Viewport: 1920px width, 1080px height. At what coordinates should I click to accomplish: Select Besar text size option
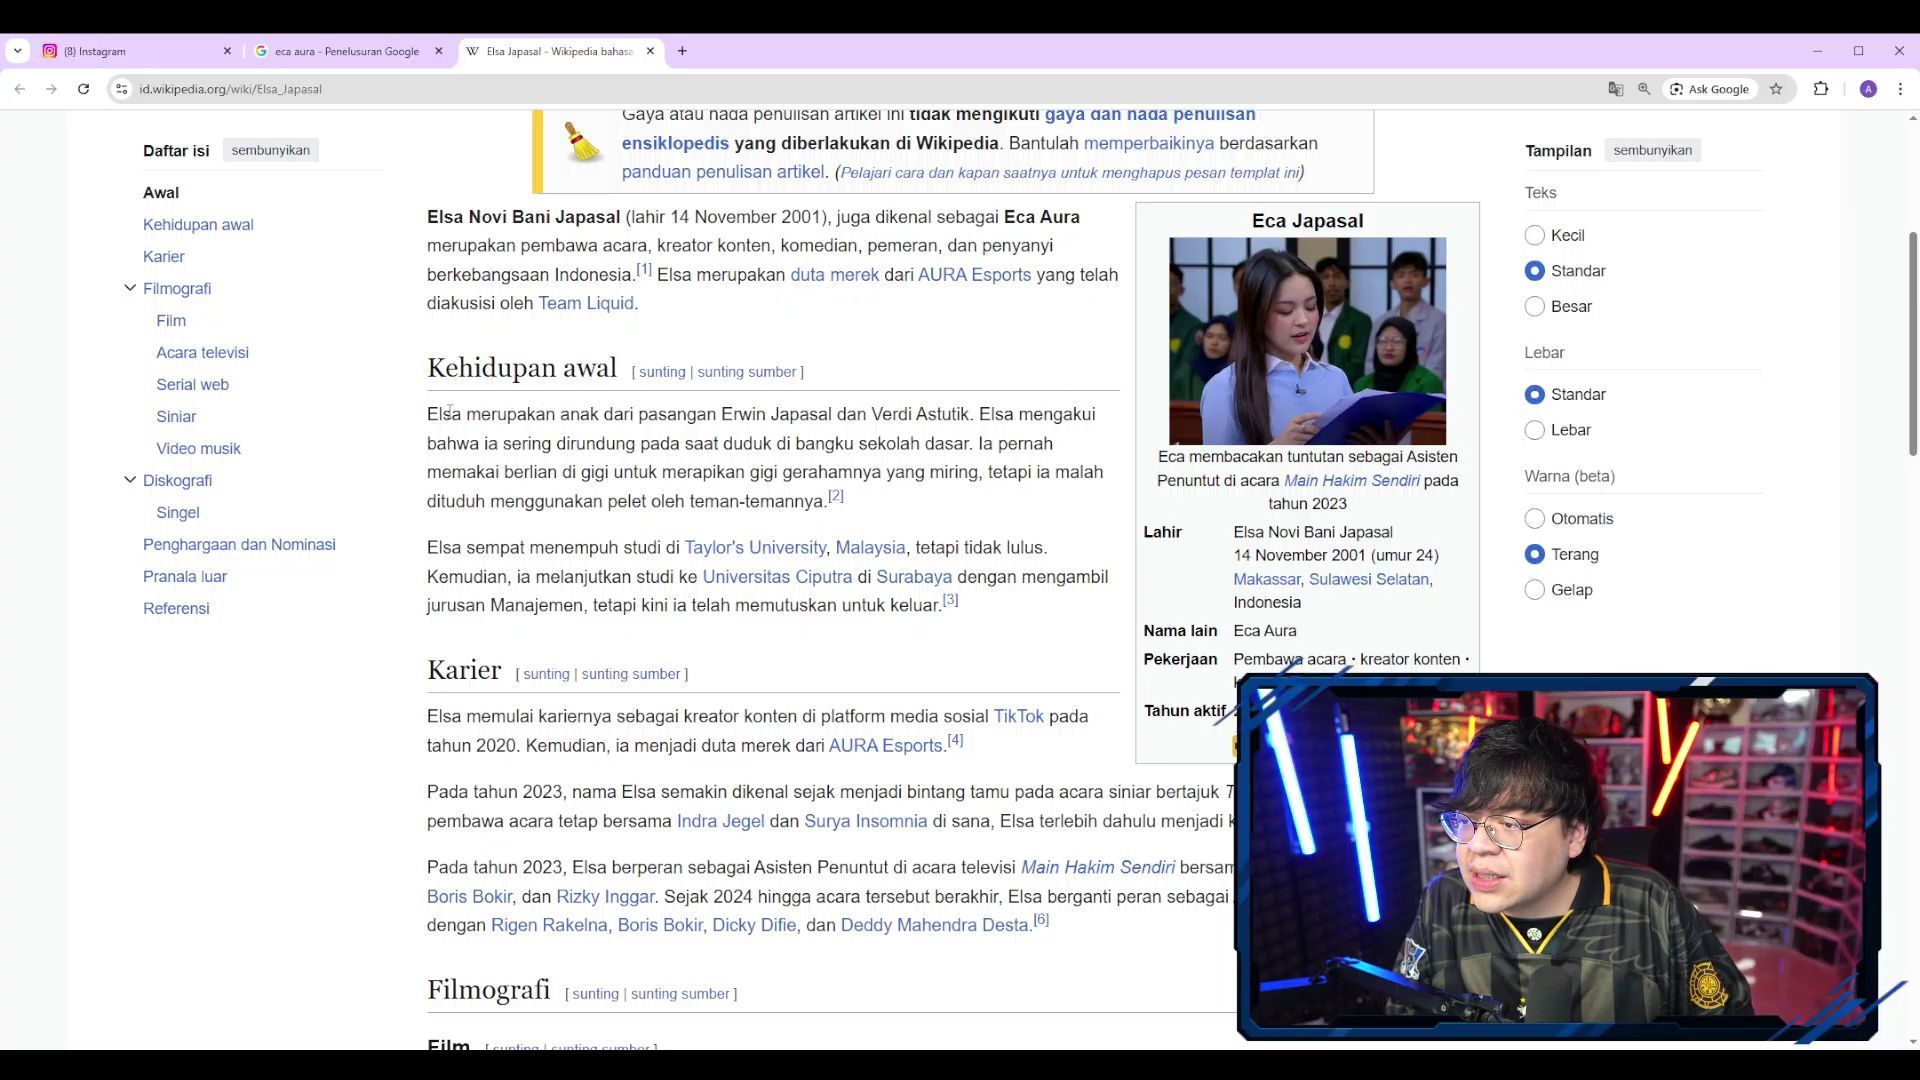[1535, 307]
